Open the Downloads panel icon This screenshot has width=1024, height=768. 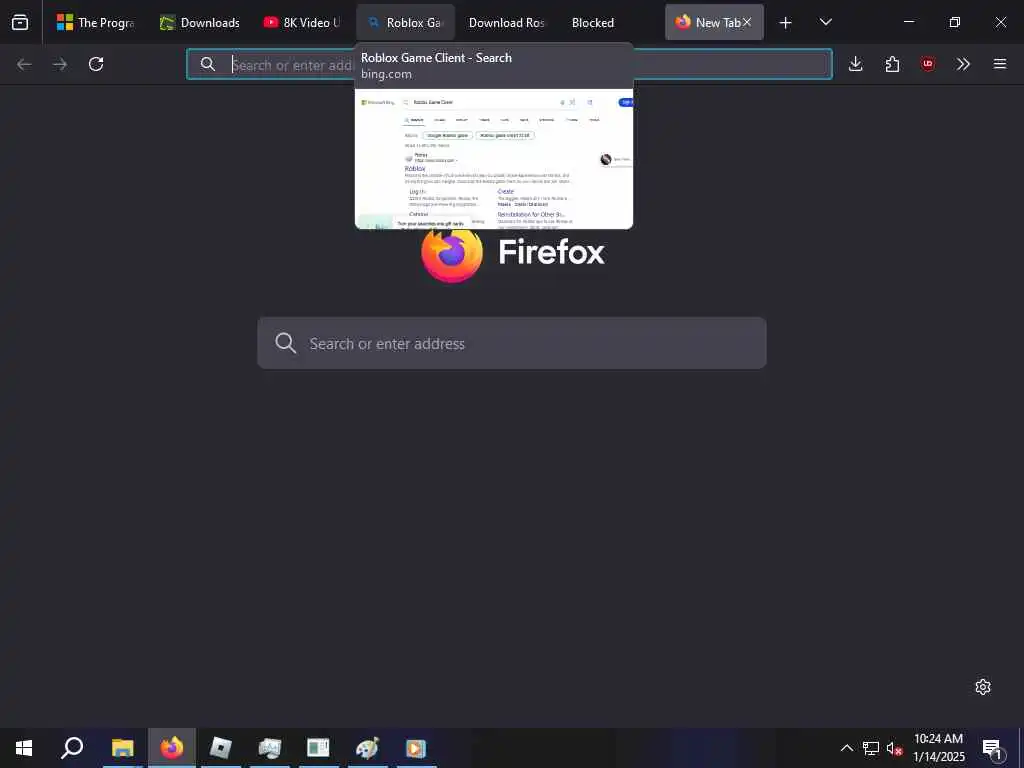pos(856,64)
